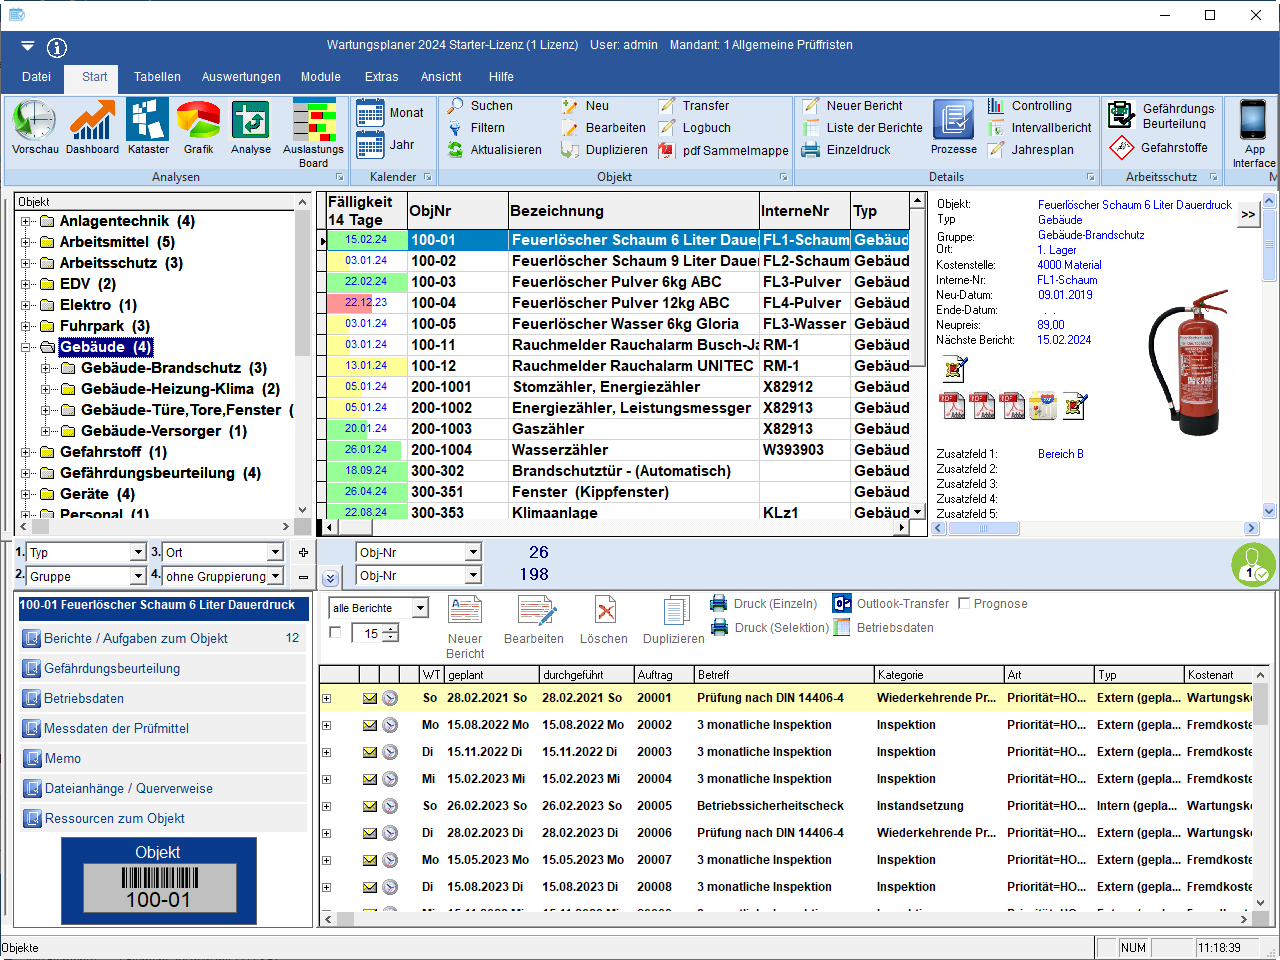Open the 'alle Berichte' filter dropdown
This screenshot has width=1280, height=960.
pos(420,608)
